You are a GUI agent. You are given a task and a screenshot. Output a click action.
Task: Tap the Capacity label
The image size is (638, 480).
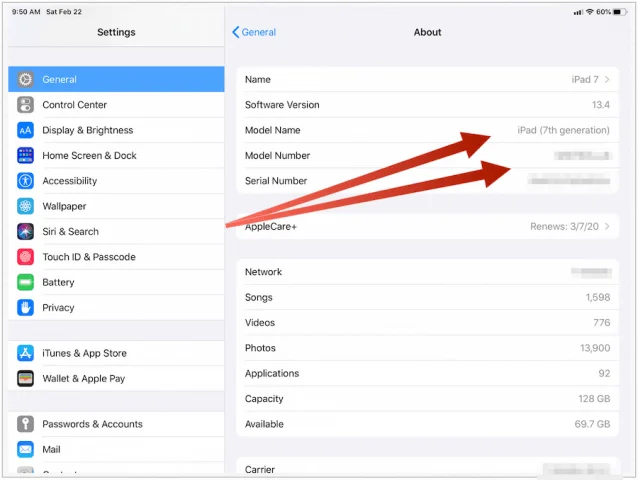(x=264, y=399)
